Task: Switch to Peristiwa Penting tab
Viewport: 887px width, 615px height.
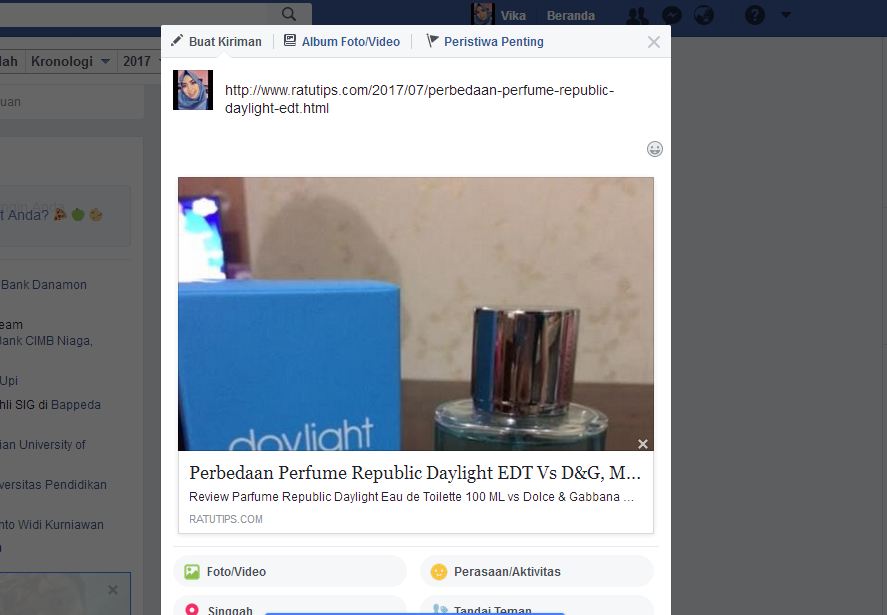Action: point(485,41)
